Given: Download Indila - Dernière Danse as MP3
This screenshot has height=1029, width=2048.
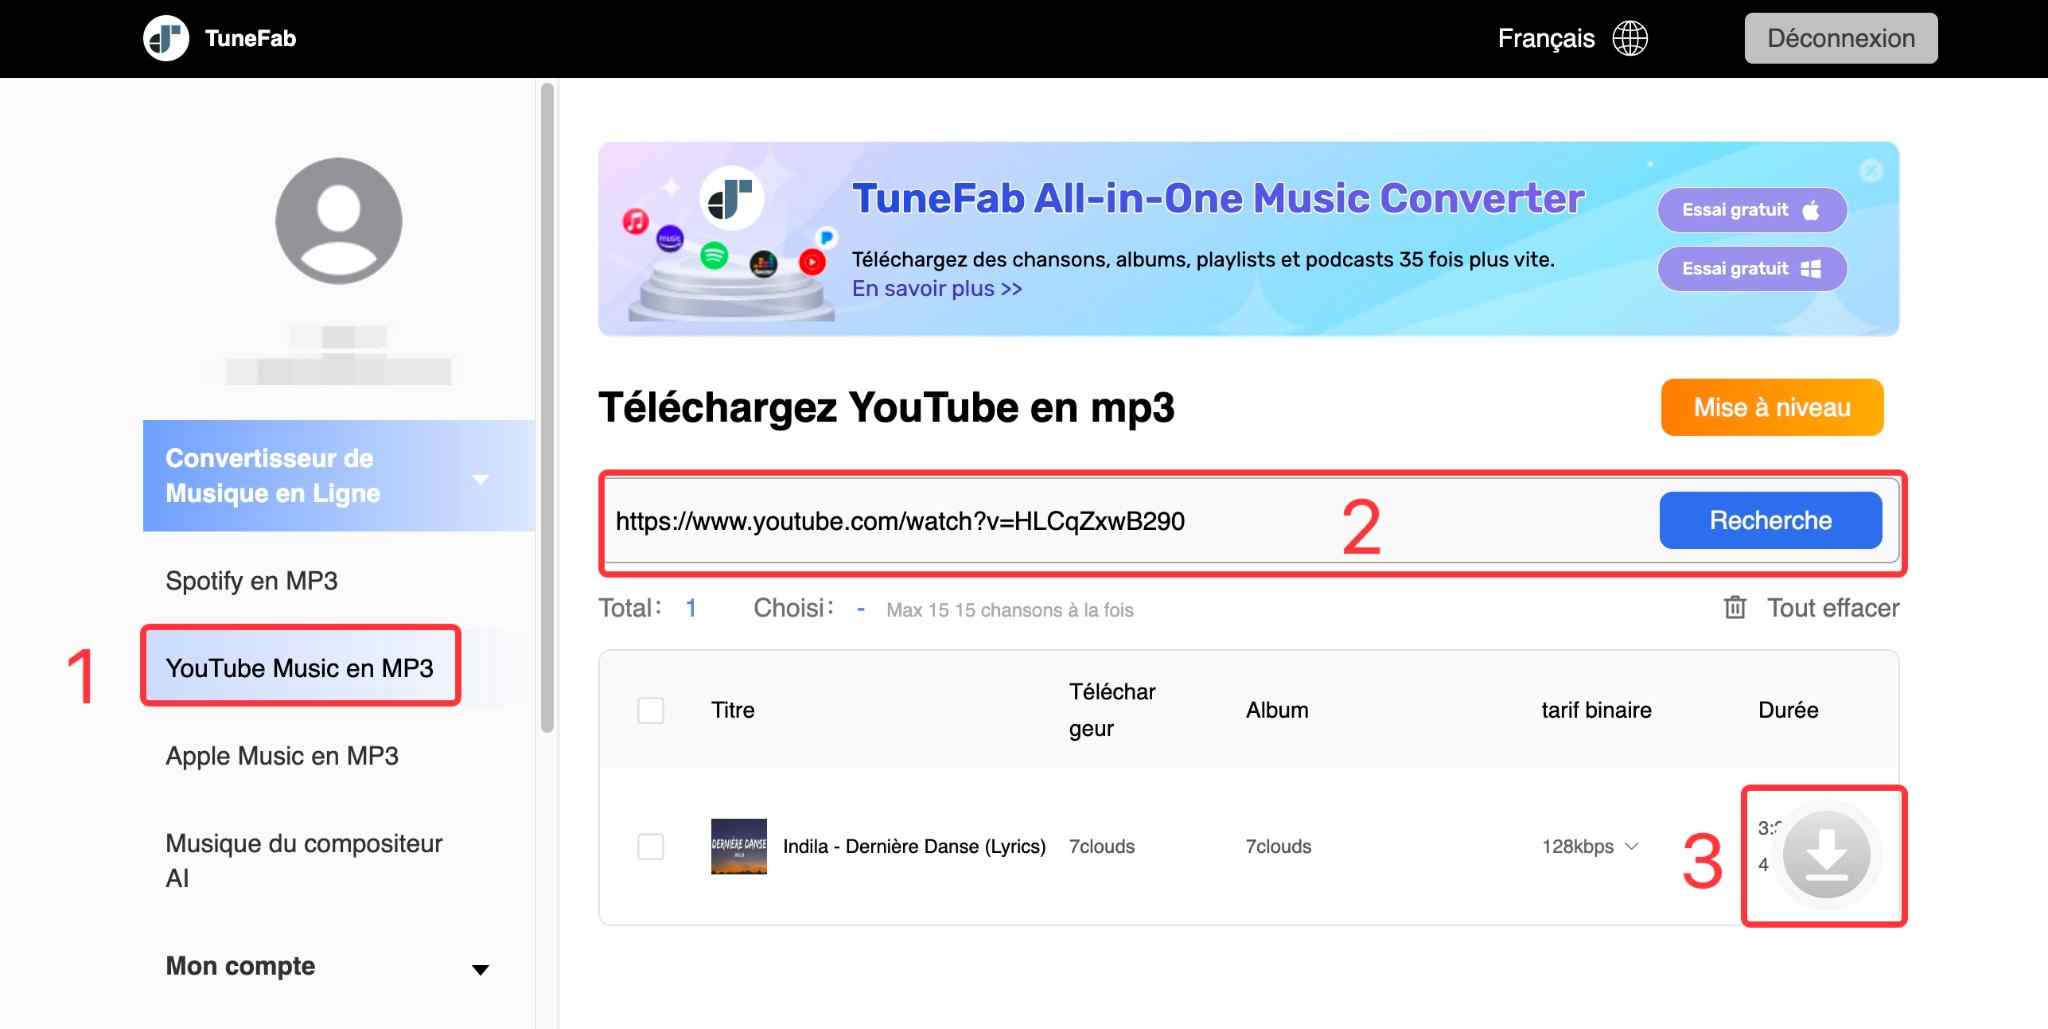Looking at the screenshot, I should tap(1827, 855).
